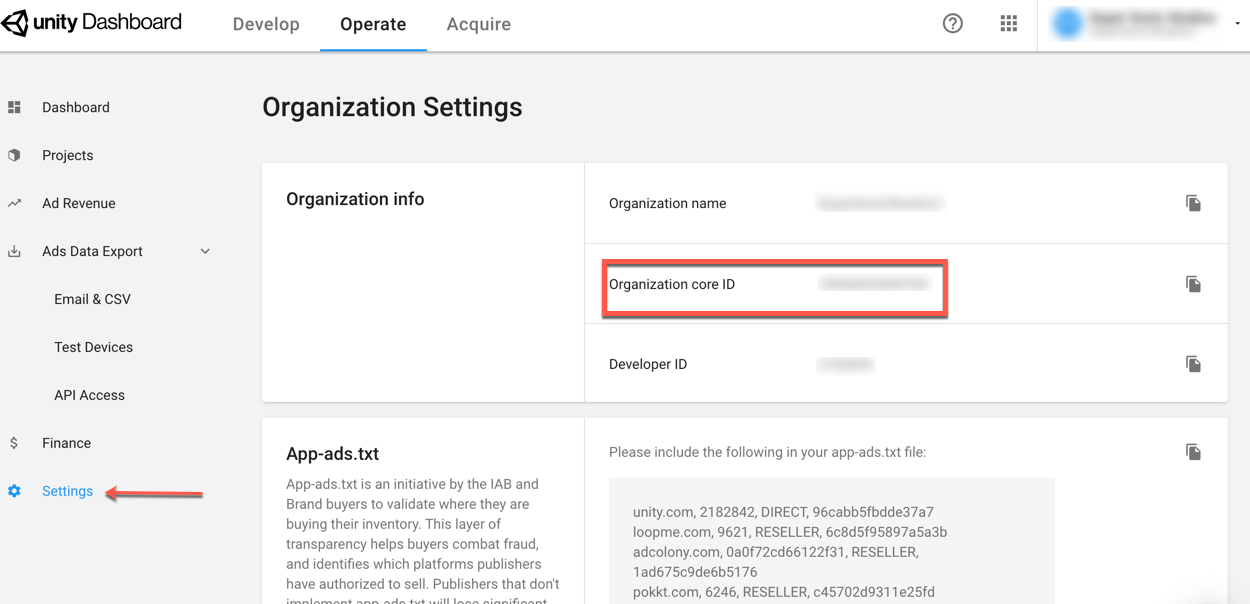Switch to the Develop tab
Viewport: 1250px width, 604px height.
266,25
